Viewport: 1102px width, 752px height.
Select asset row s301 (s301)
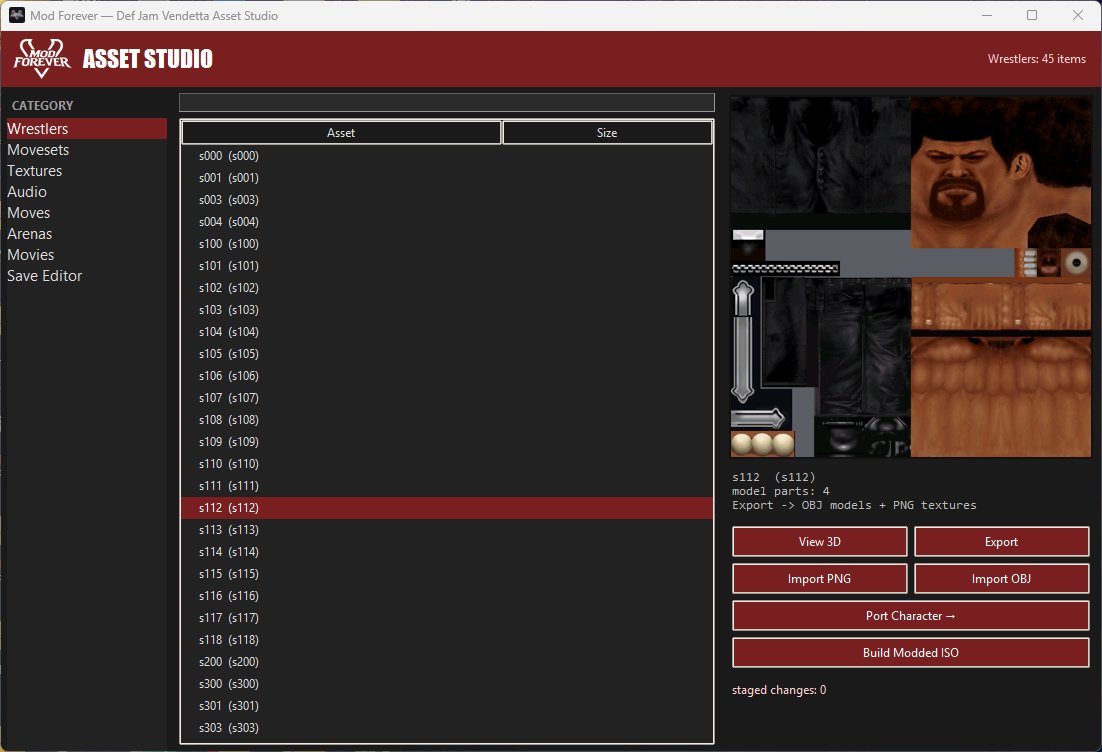point(447,706)
